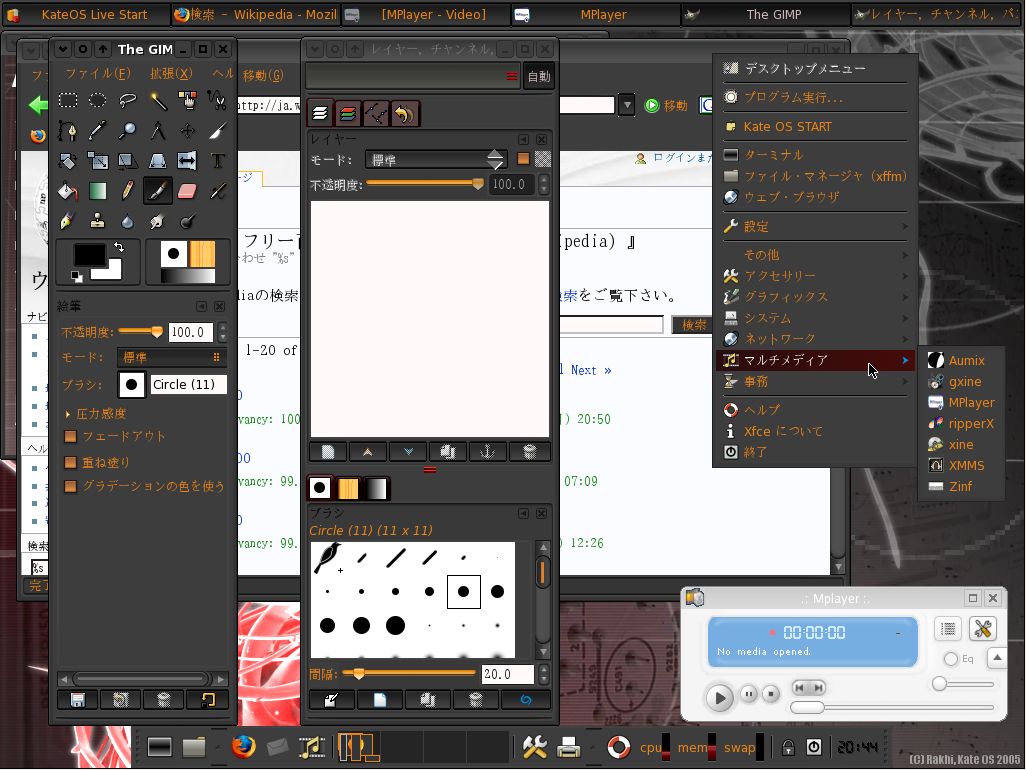This screenshot has height=770, width=1026.
Task: Activate the Paths tool
Action: tap(68, 130)
